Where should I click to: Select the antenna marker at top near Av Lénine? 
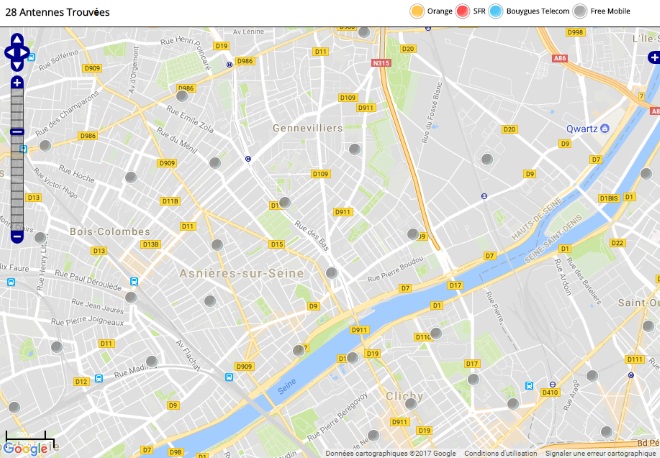[364, 32]
